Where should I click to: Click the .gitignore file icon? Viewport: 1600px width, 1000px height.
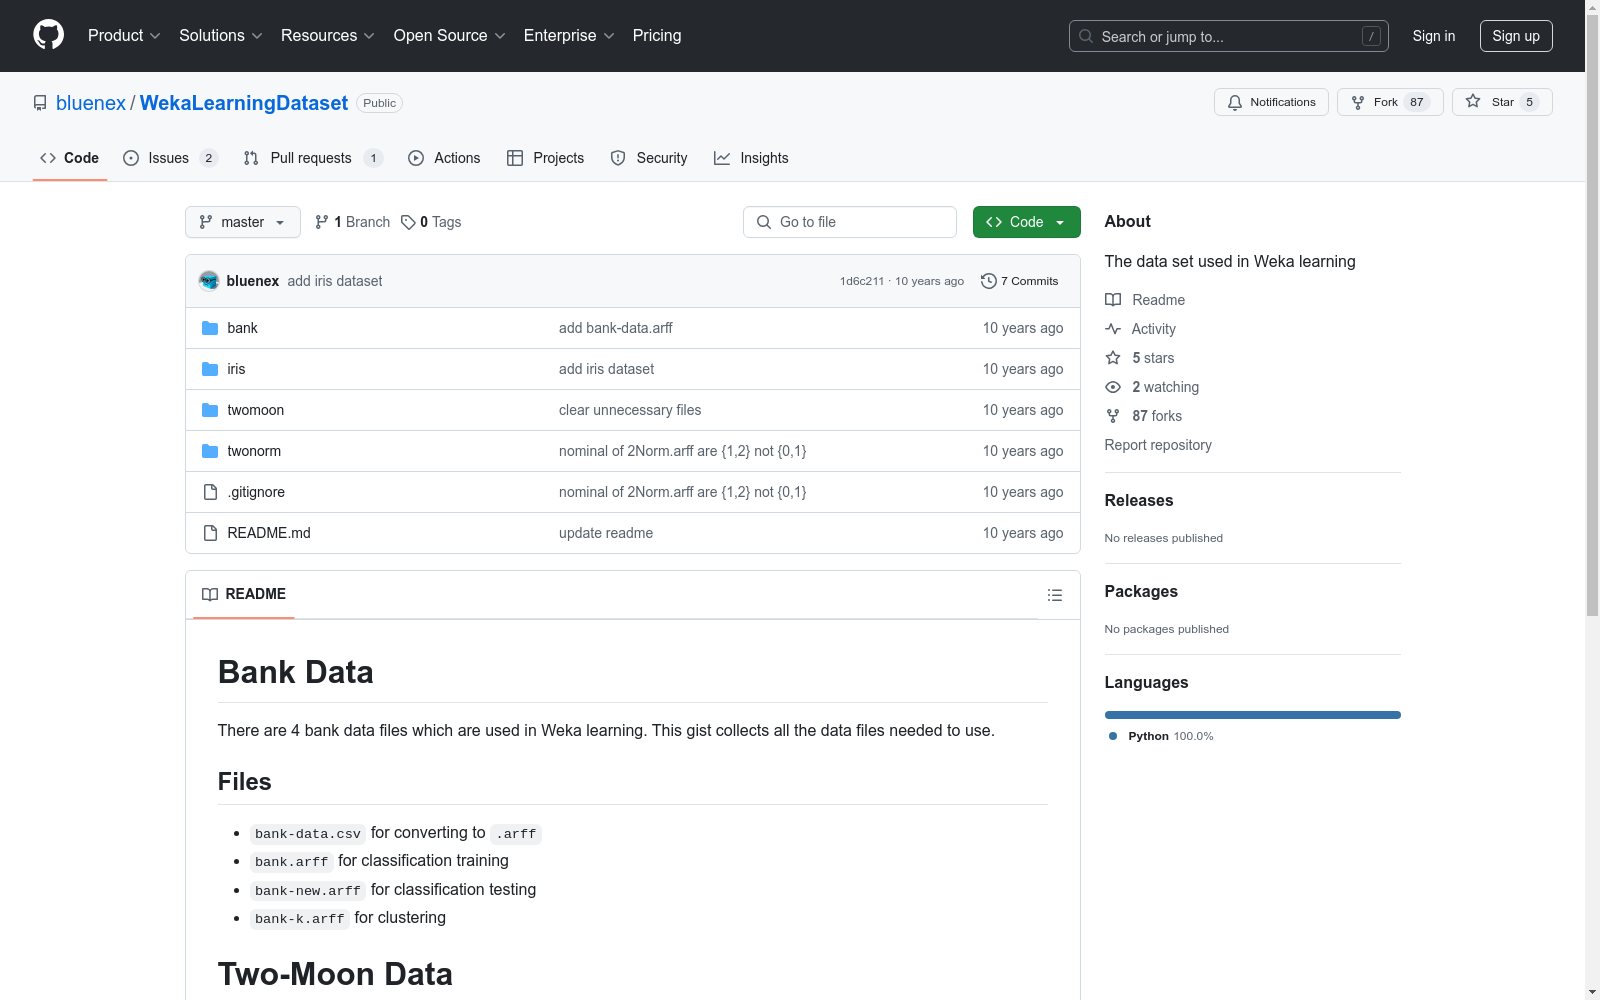pos(210,492)
